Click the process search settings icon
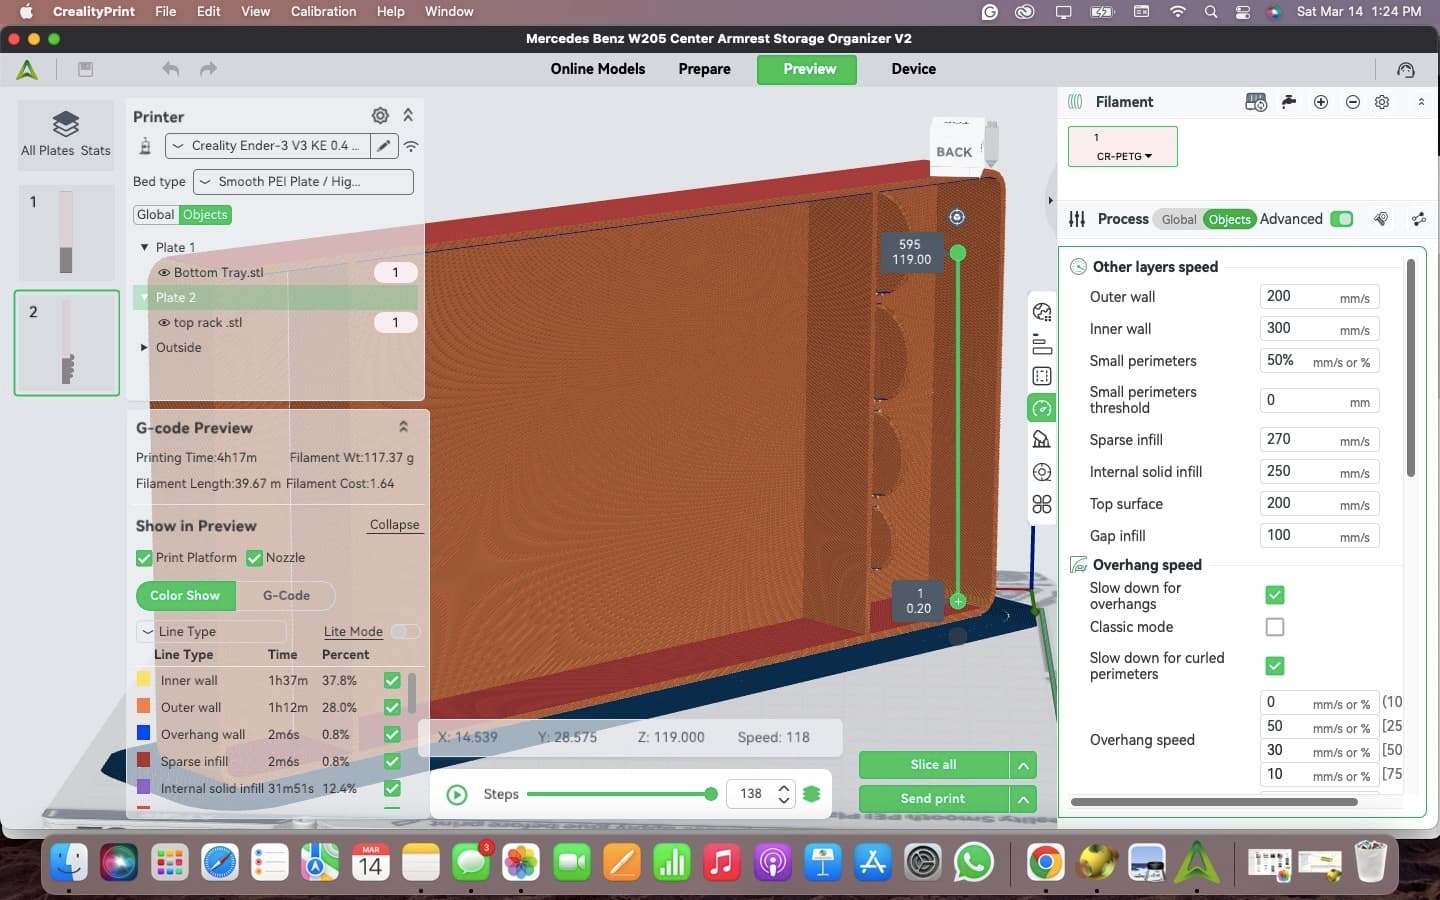The width and height of the screenshot is (1440, 900). click(1381, 219)
